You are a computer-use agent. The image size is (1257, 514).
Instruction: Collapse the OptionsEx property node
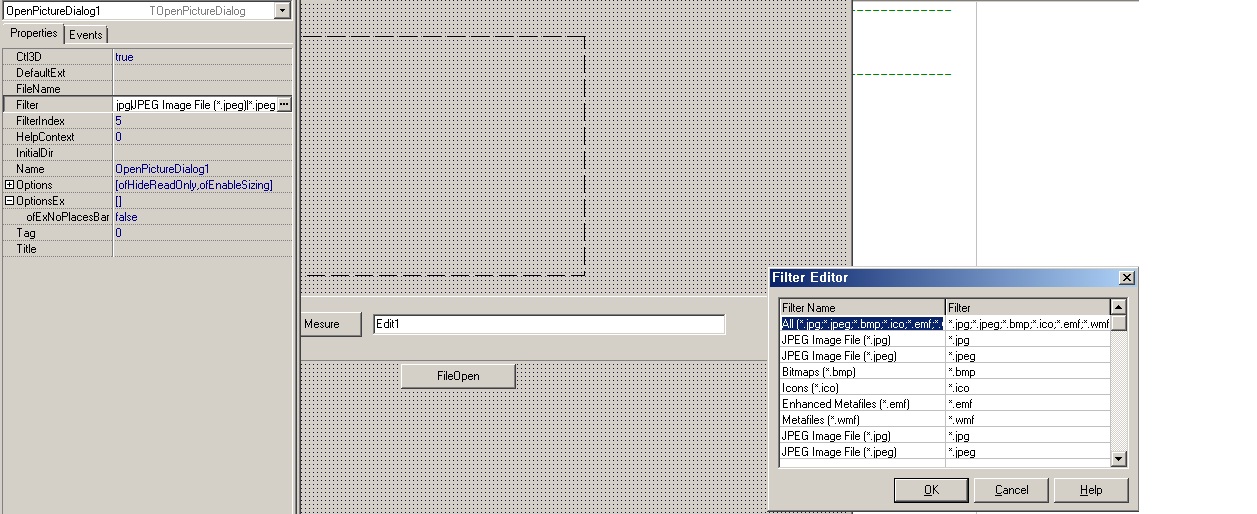10,201
